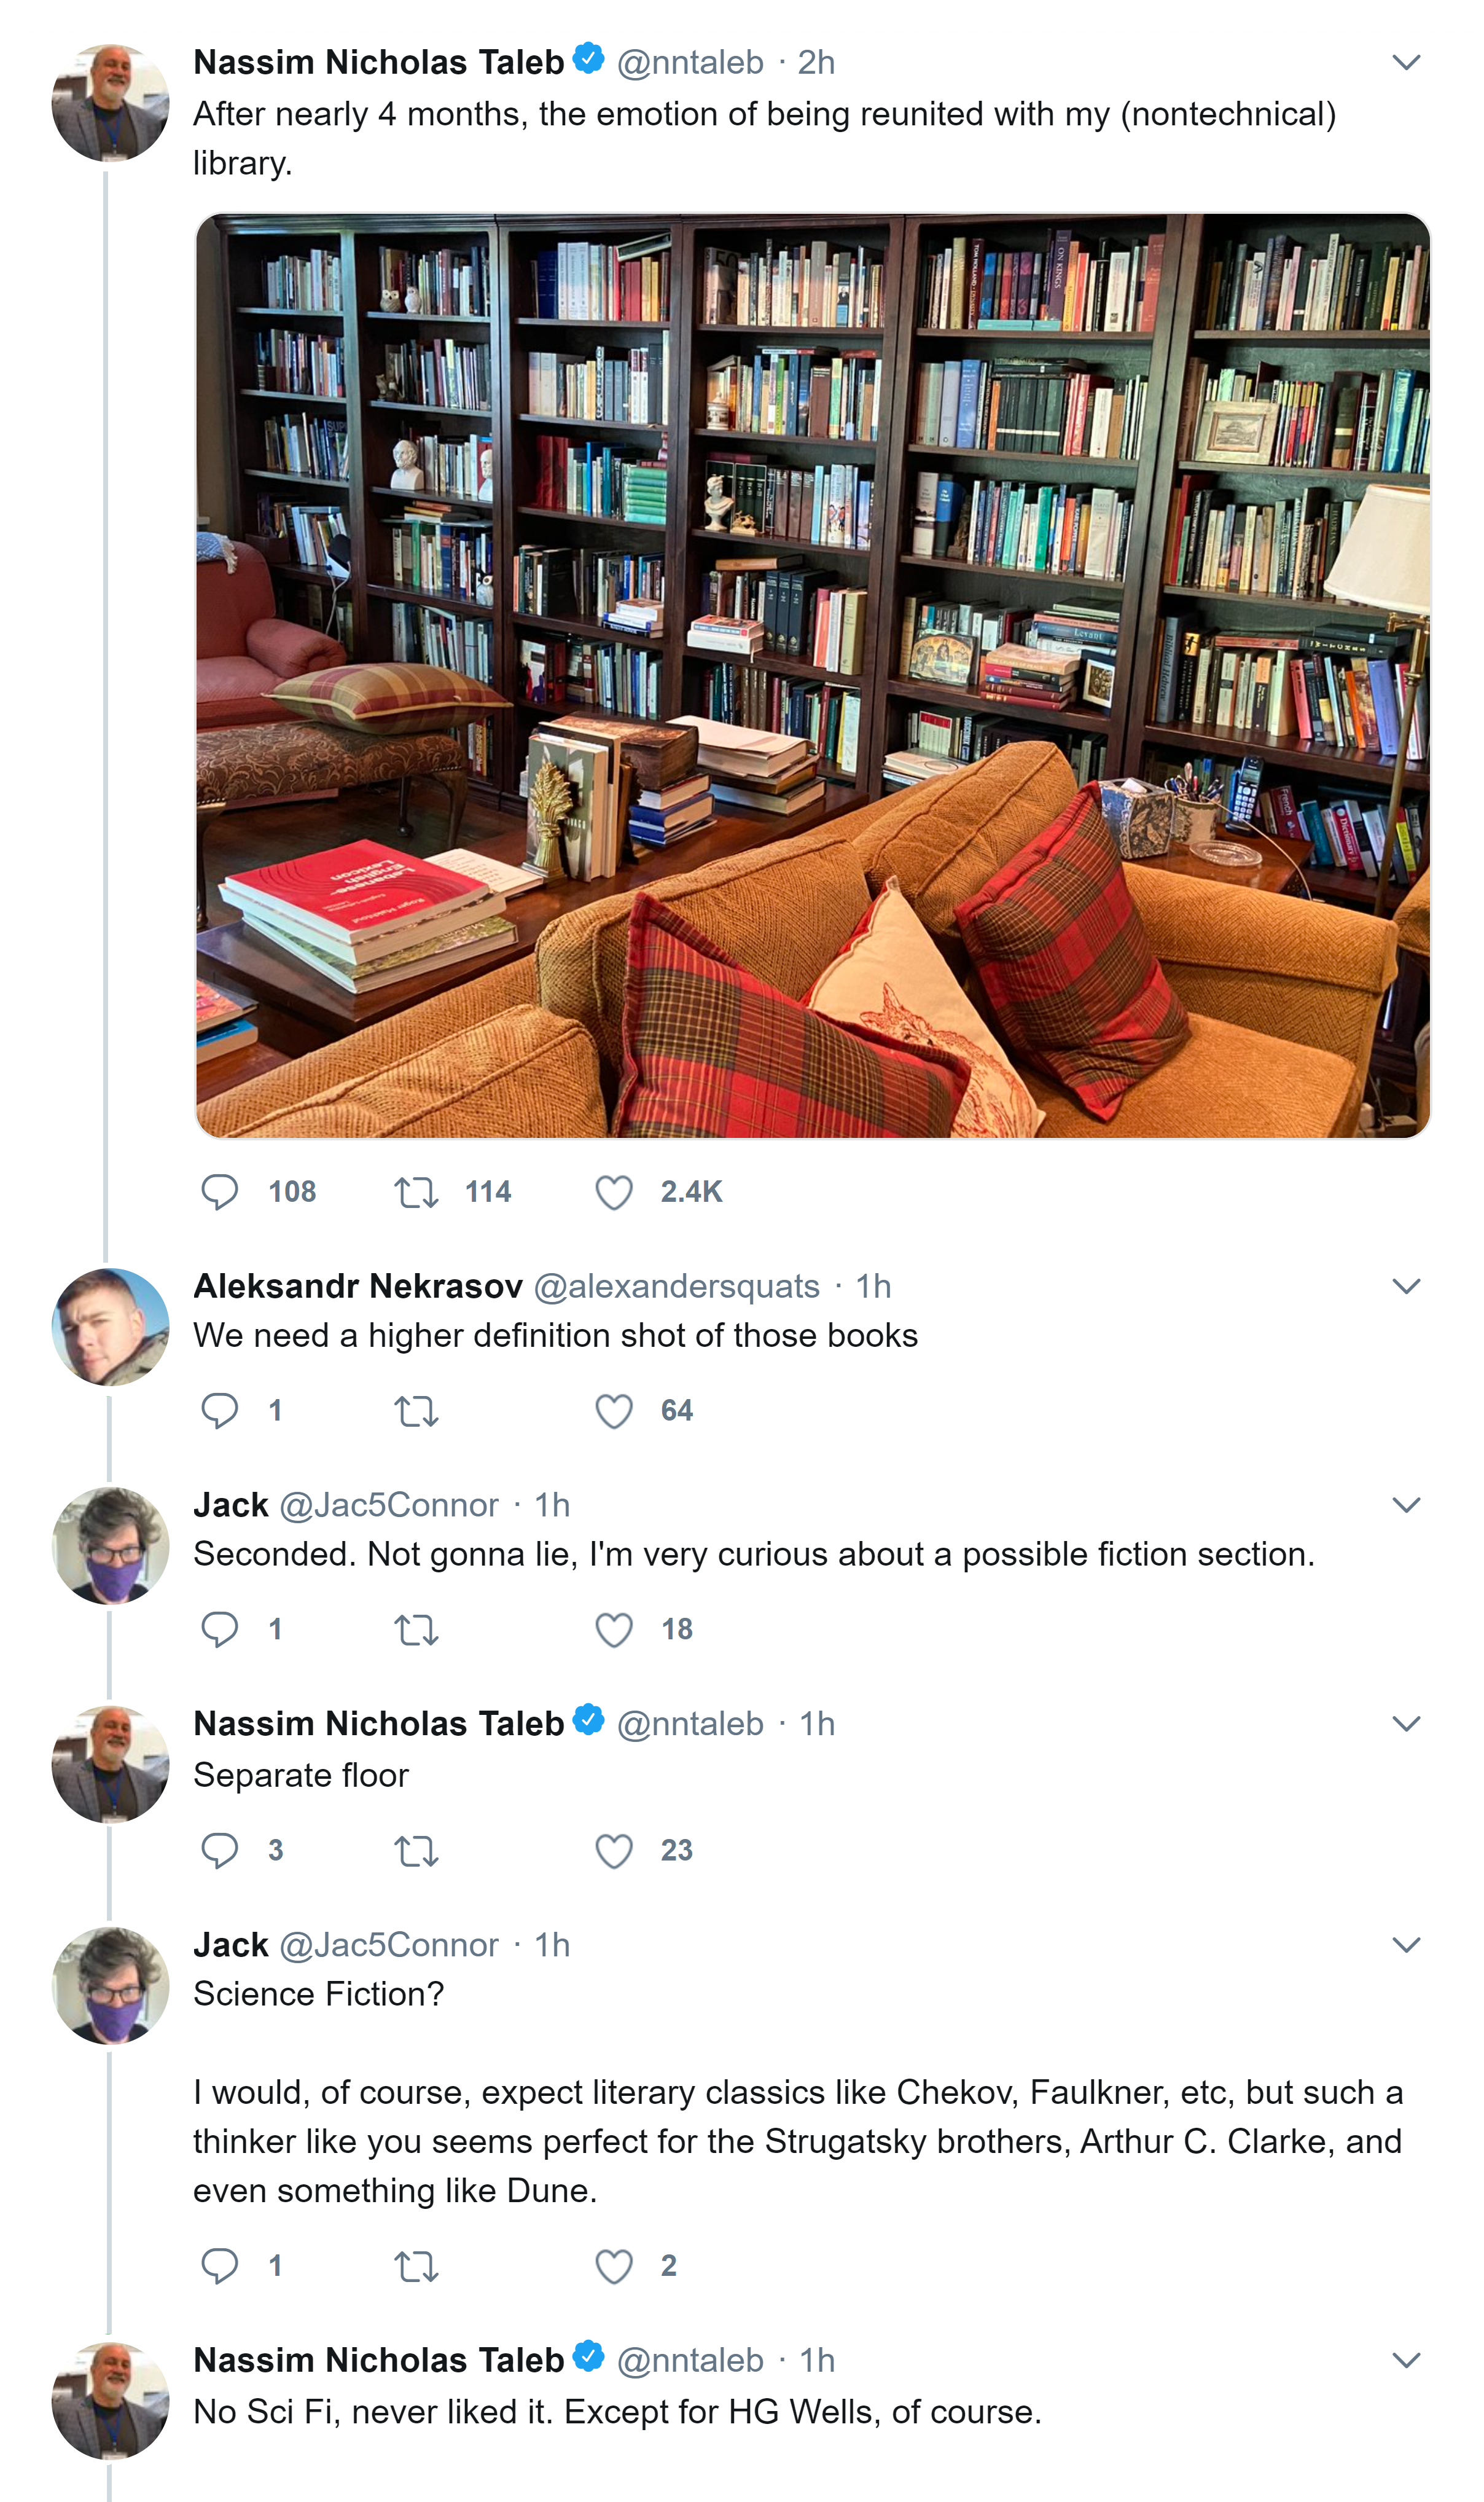
Task: Expand options menu on Aleksandr Nekrasov's tweet
Action: tap(1406, 1286)
